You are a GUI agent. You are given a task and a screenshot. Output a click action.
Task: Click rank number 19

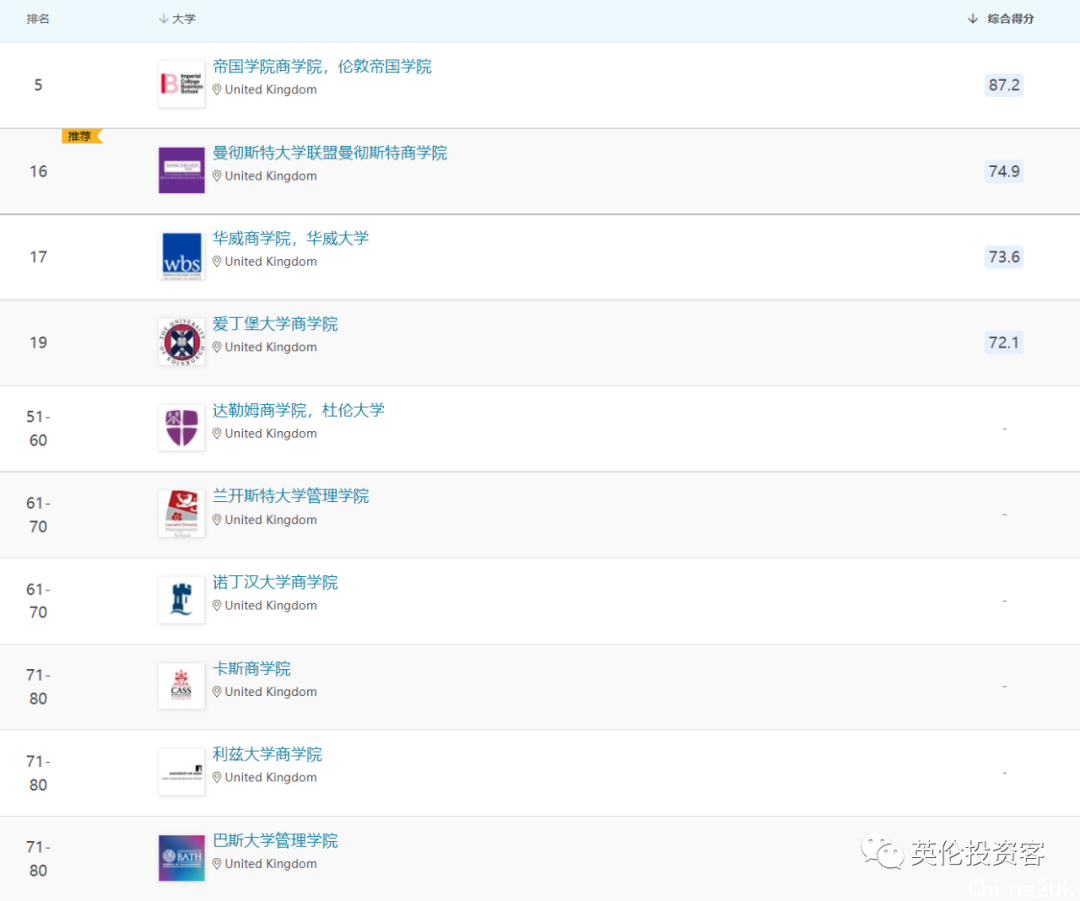pos(39,342)
